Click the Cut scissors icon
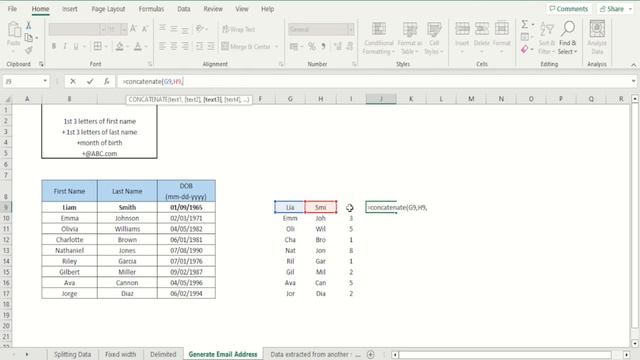Screen dimensions: 640x360 pyautogui.click(x=29, y=26)
